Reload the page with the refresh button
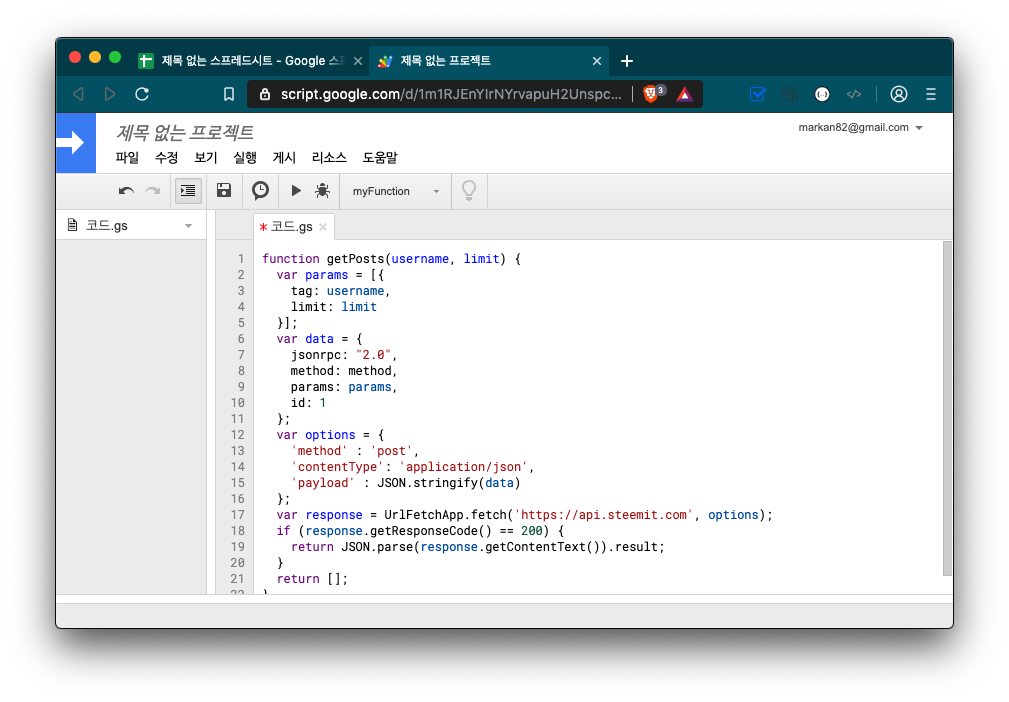1009x702 pixels. coord(142,94)
